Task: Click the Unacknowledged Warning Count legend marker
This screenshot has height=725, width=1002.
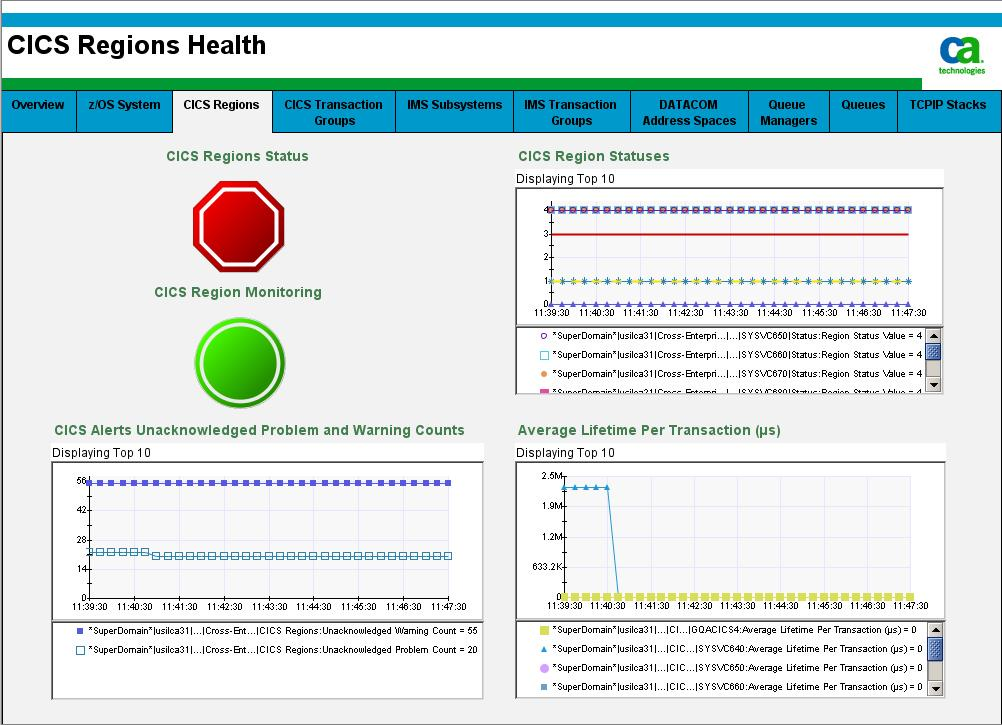Action: click(80, 631)
